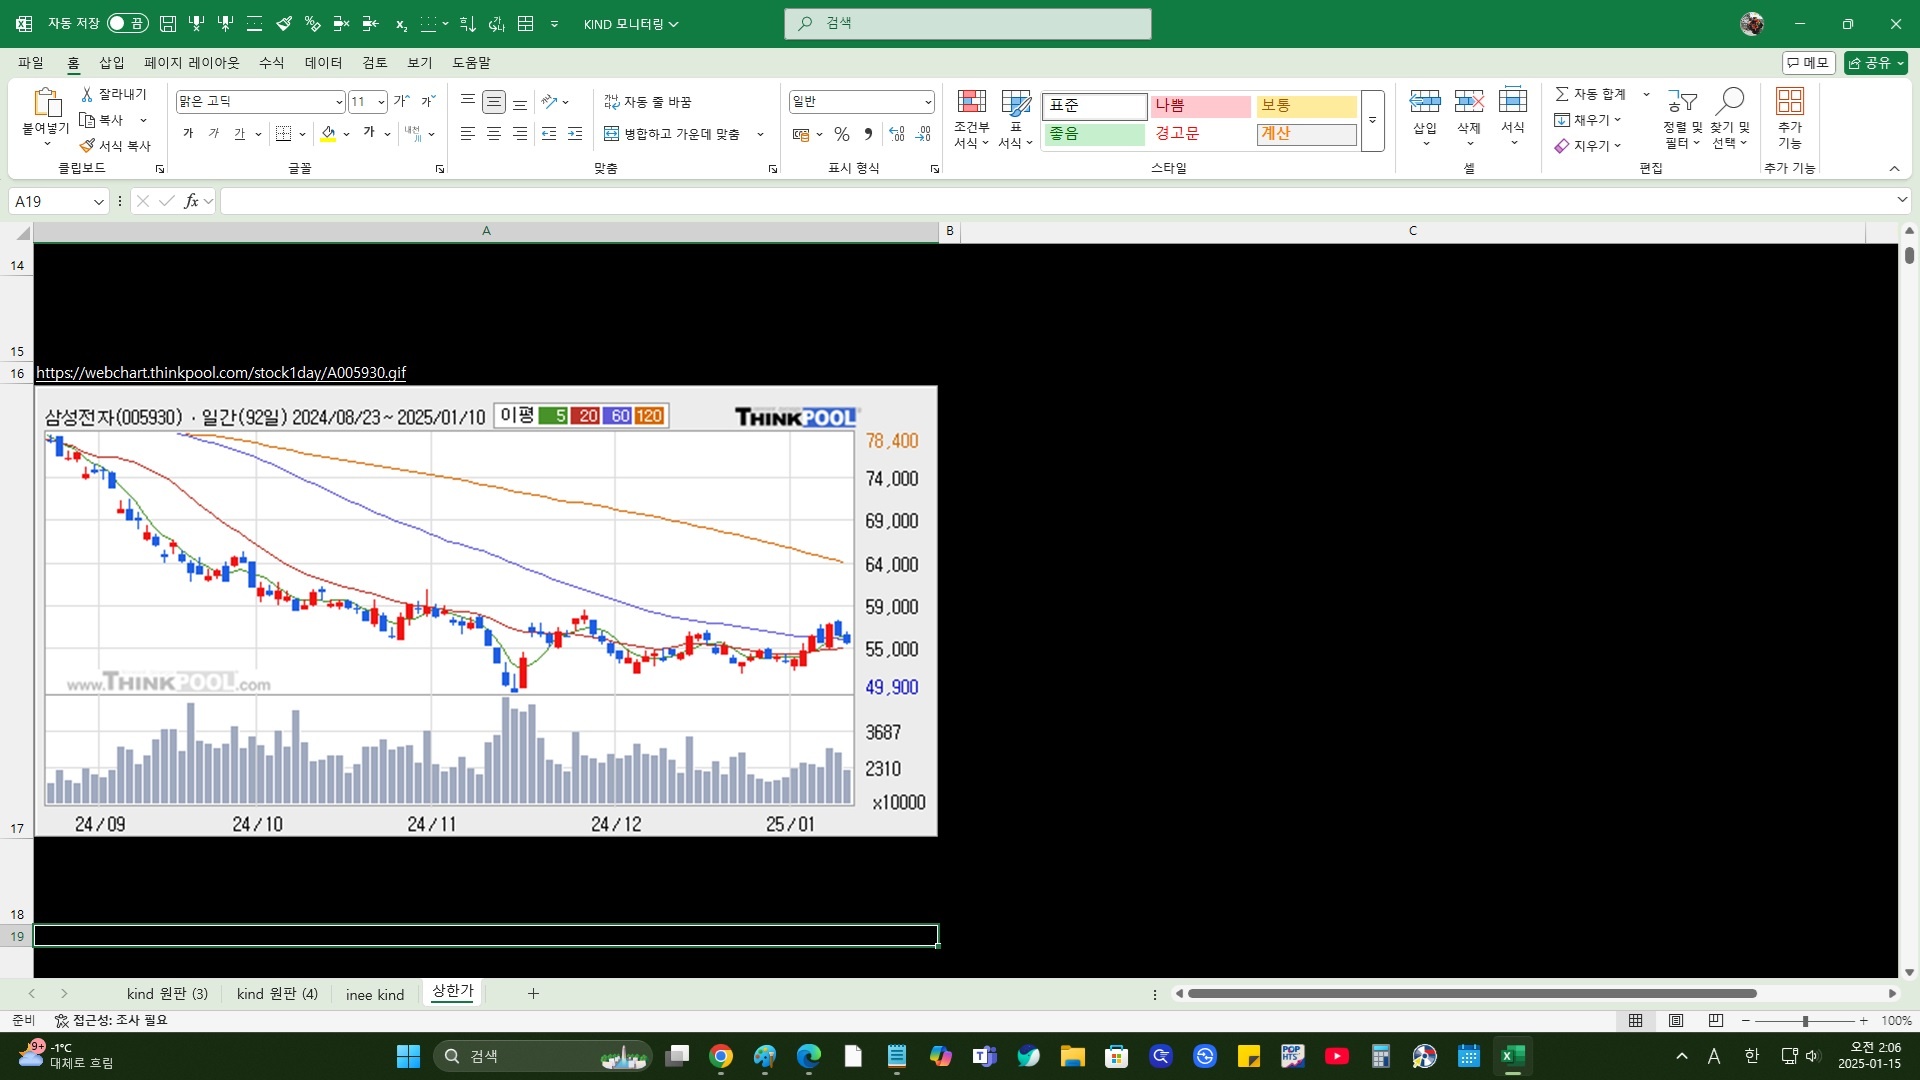Click the 공유 share button

pyautogui.click(x=1876, y=63)
